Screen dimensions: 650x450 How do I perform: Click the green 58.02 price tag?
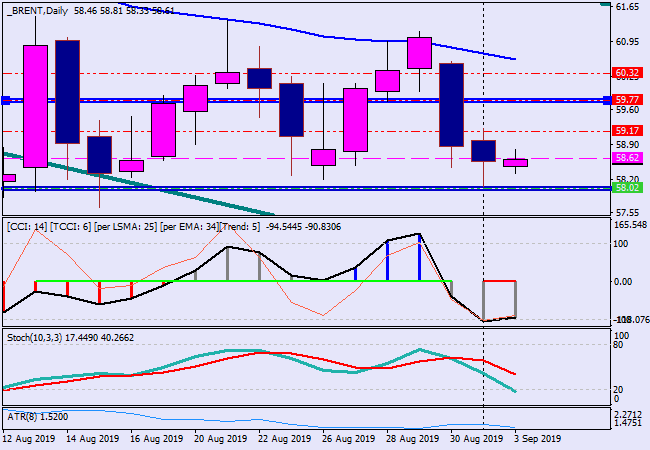(x=627, y=187)
